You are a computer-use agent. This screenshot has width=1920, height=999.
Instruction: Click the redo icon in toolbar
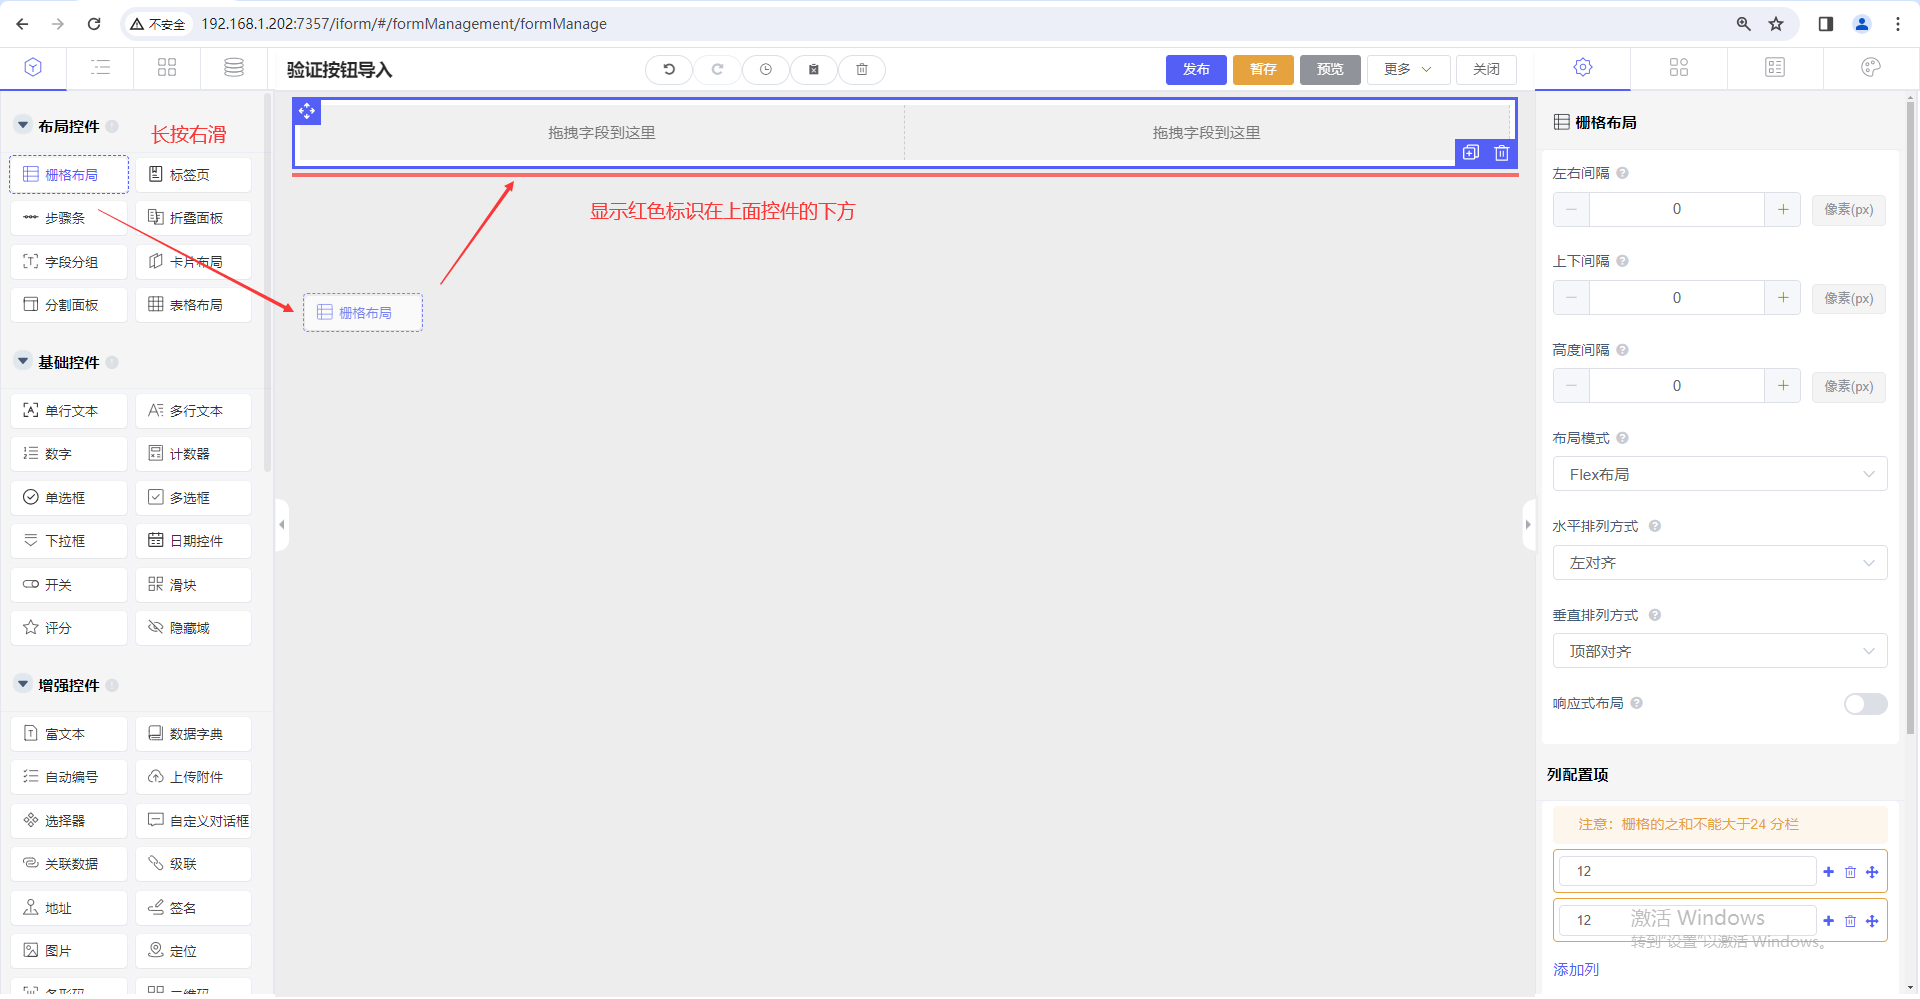717,69
